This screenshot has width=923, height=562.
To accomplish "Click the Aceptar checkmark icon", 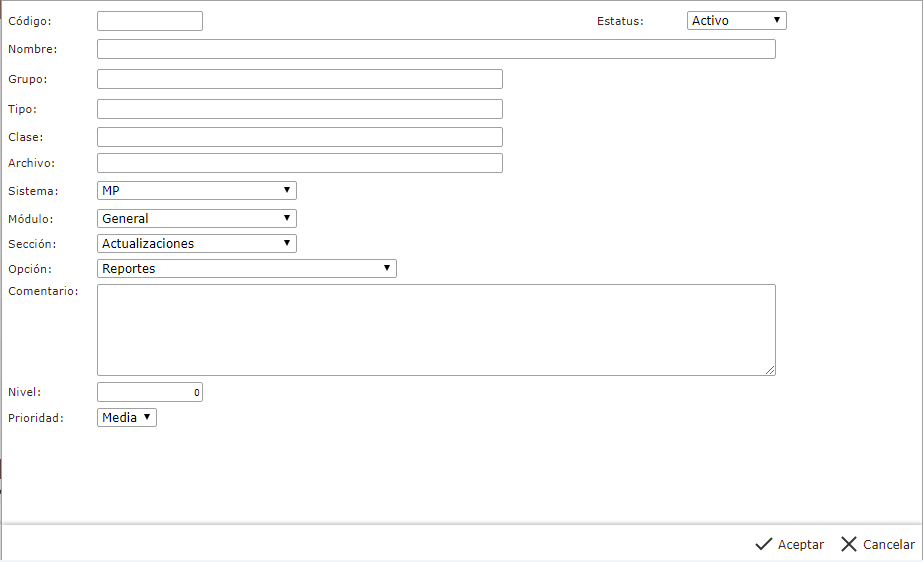I will click(x=764, y=544).
